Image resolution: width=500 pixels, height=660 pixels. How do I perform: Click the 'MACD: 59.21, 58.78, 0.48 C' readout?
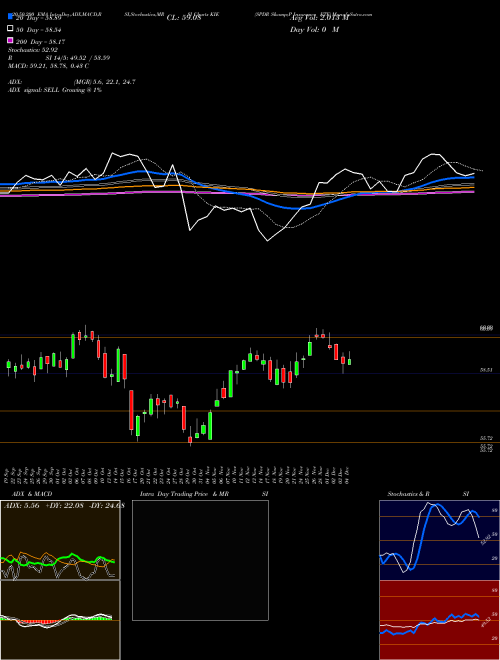click(x=48, y=66)
